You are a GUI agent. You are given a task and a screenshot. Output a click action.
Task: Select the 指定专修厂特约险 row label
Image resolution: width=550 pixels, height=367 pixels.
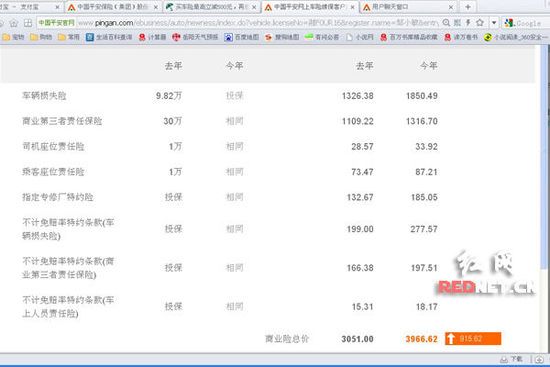click(58, 197)
